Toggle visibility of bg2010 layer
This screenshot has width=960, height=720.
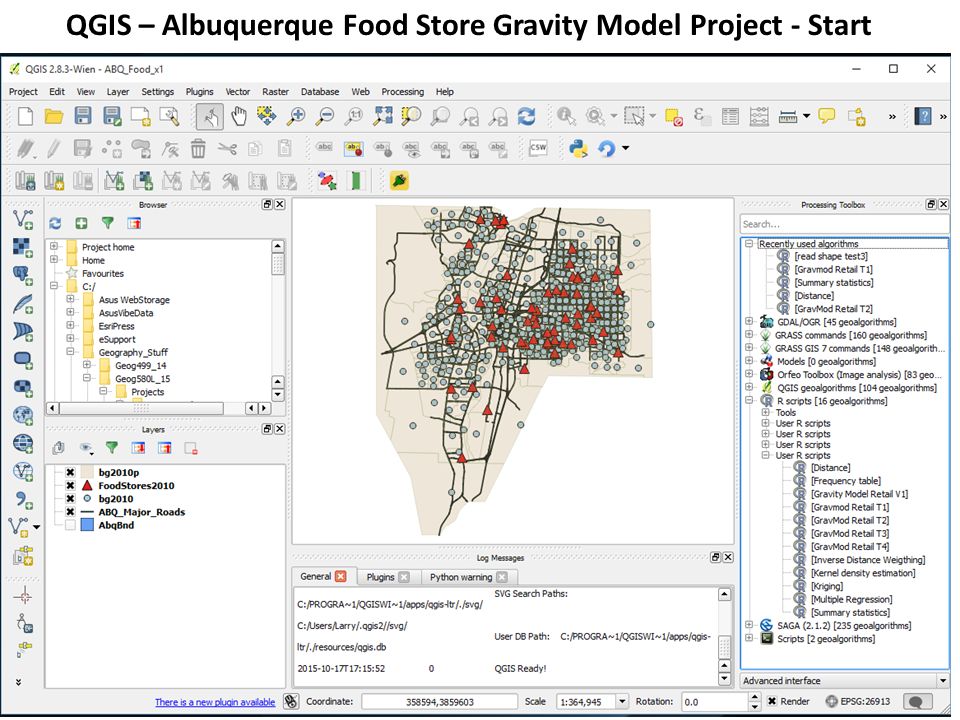(x=70, y=499)
